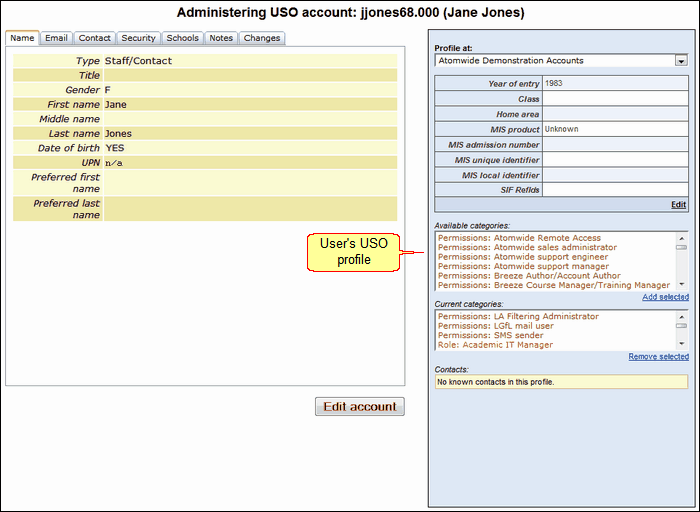The image size is (700, 512).
Task: Click the UPN value n/a
Action: click(x=114, y=163)
